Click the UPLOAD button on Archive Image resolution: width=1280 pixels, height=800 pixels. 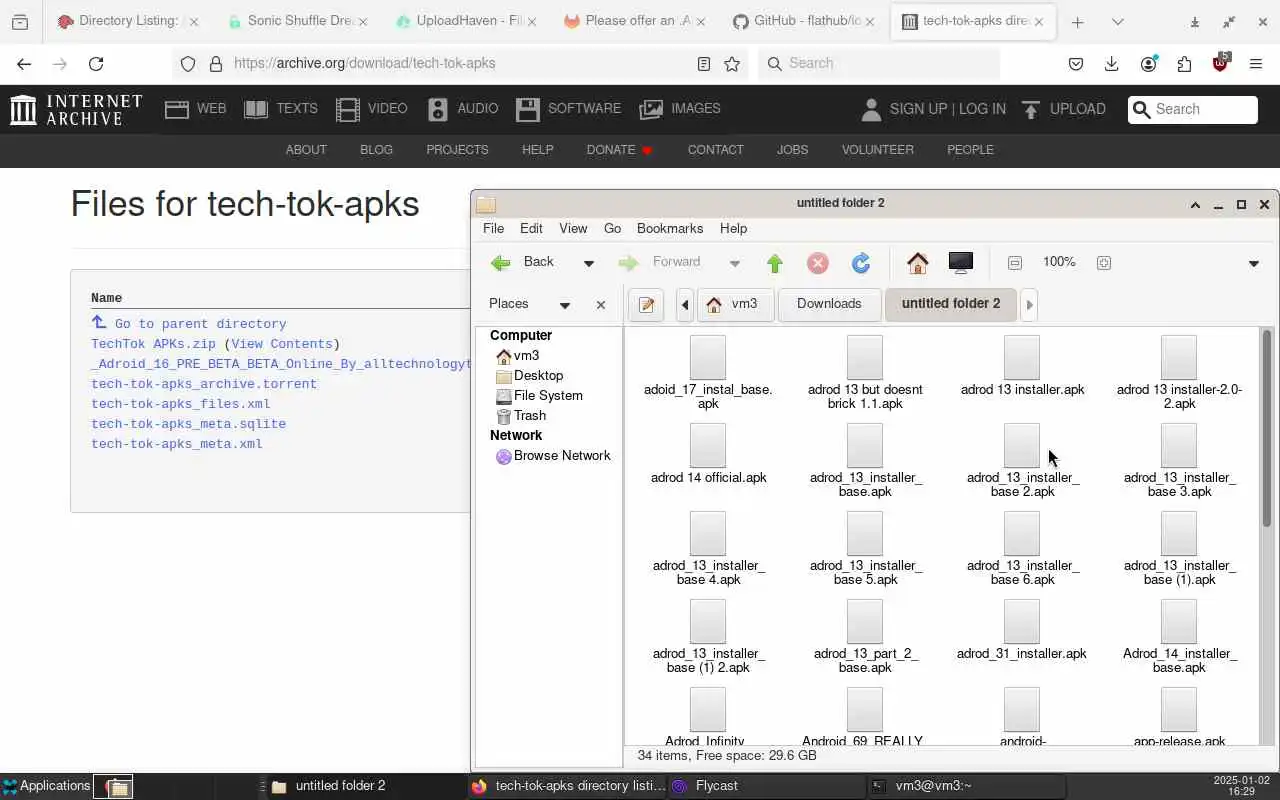click(x=1063, y=109)
